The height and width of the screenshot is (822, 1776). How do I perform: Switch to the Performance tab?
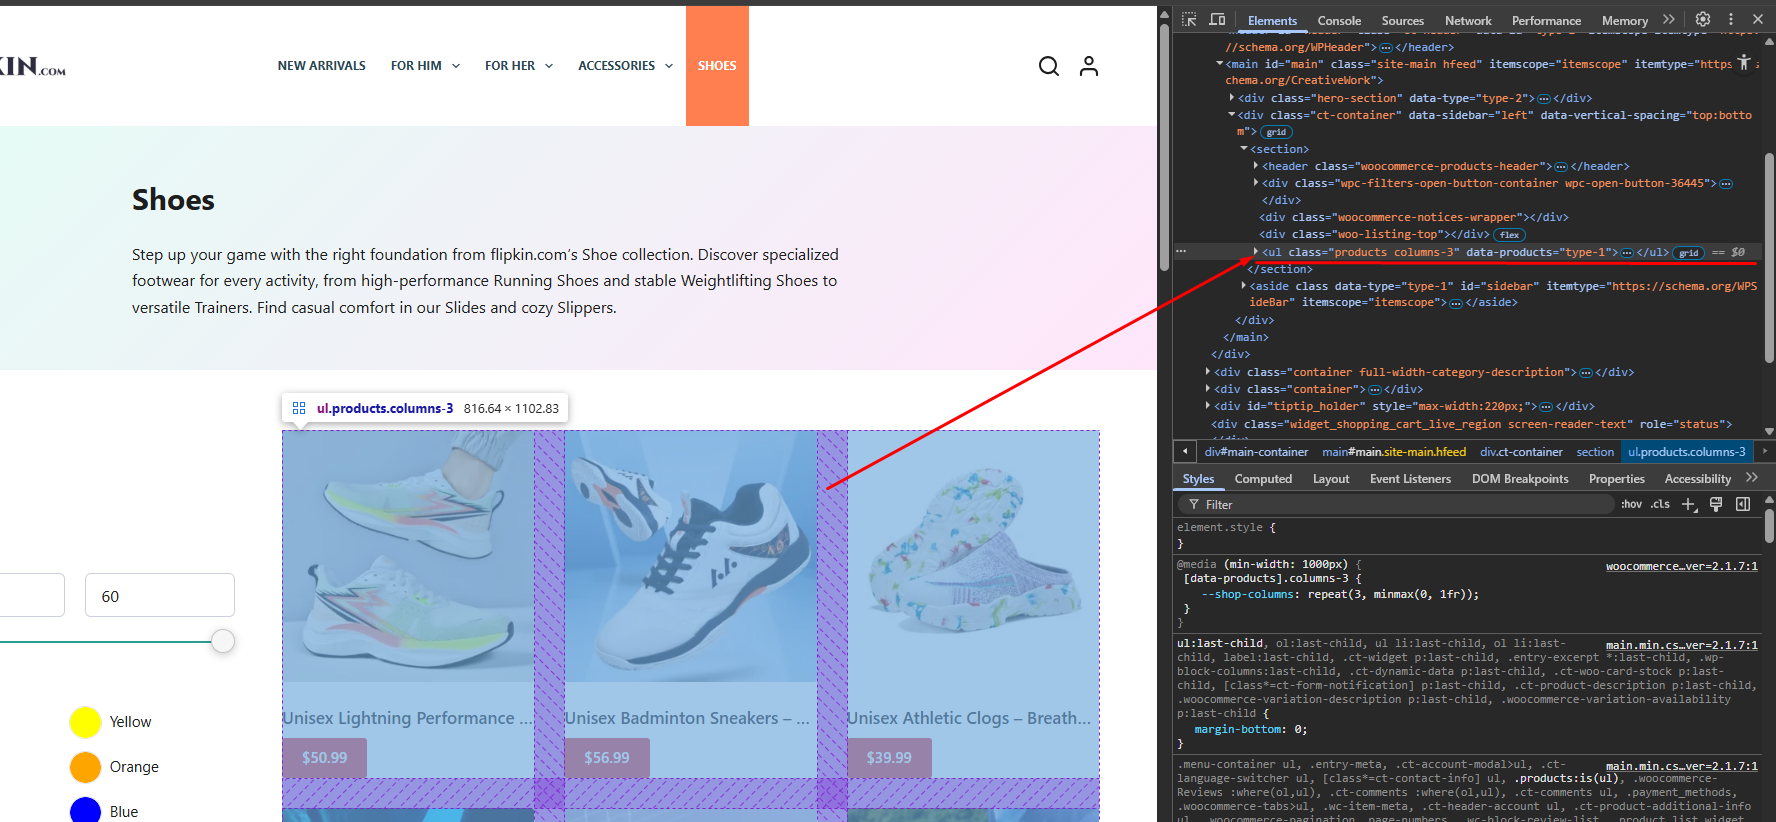point(1546,20)
